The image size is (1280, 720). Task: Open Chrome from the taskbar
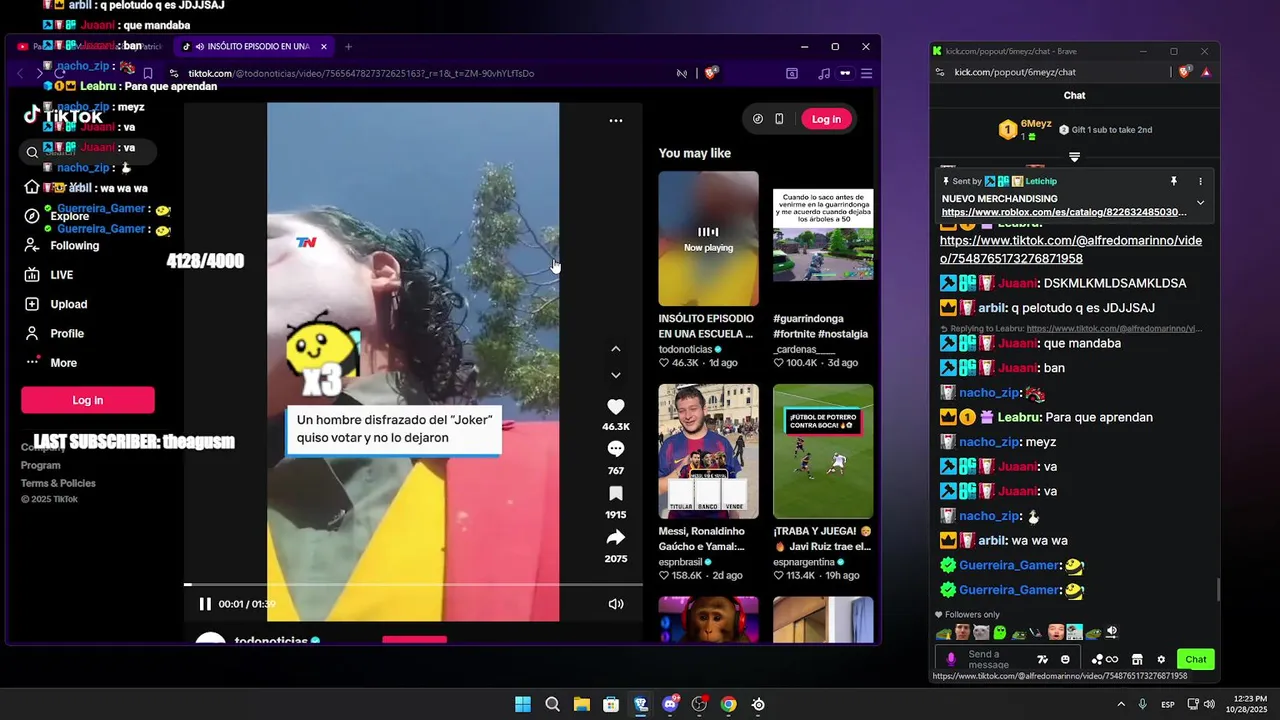[729, 704]
